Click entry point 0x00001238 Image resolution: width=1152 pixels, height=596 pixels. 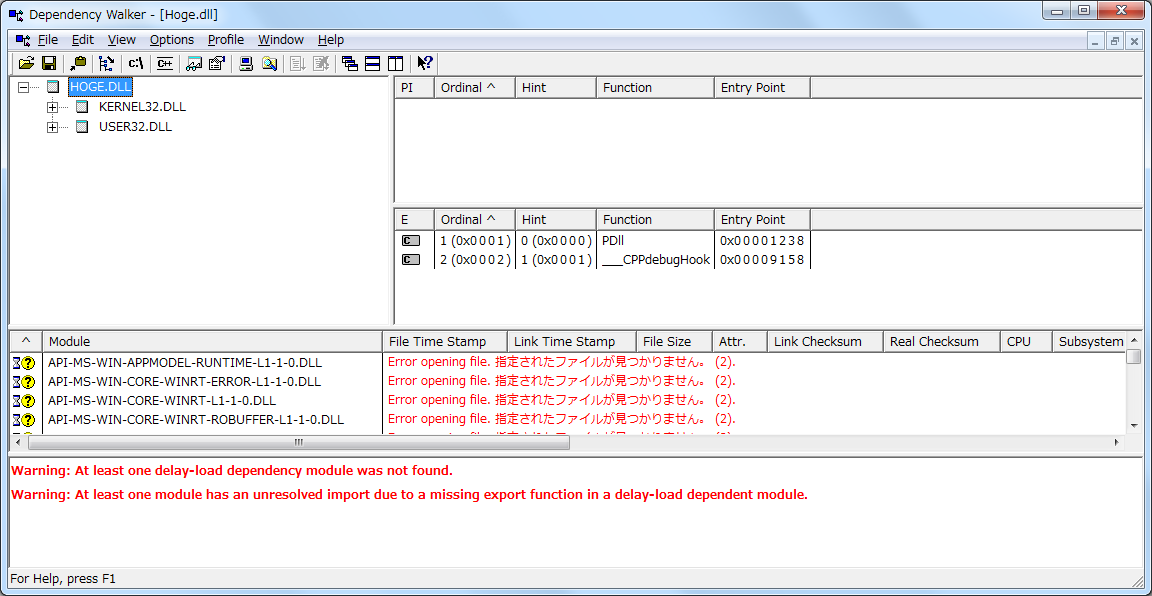tap(762, 240)
